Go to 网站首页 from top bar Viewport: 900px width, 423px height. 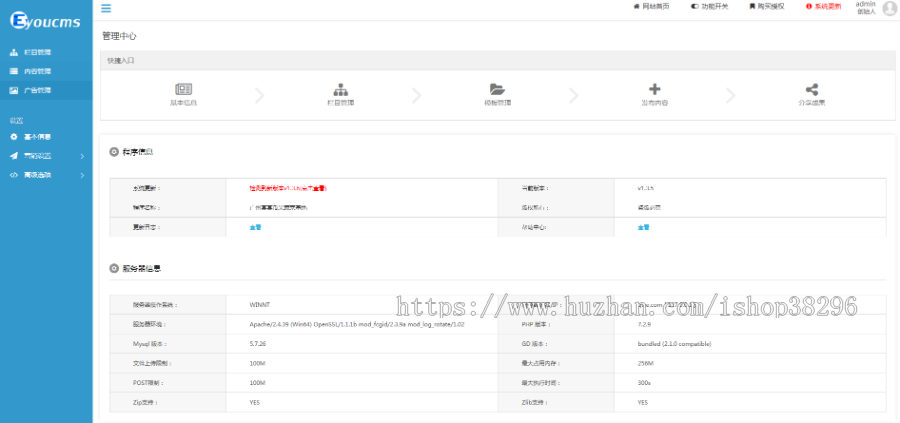[651, 6]
